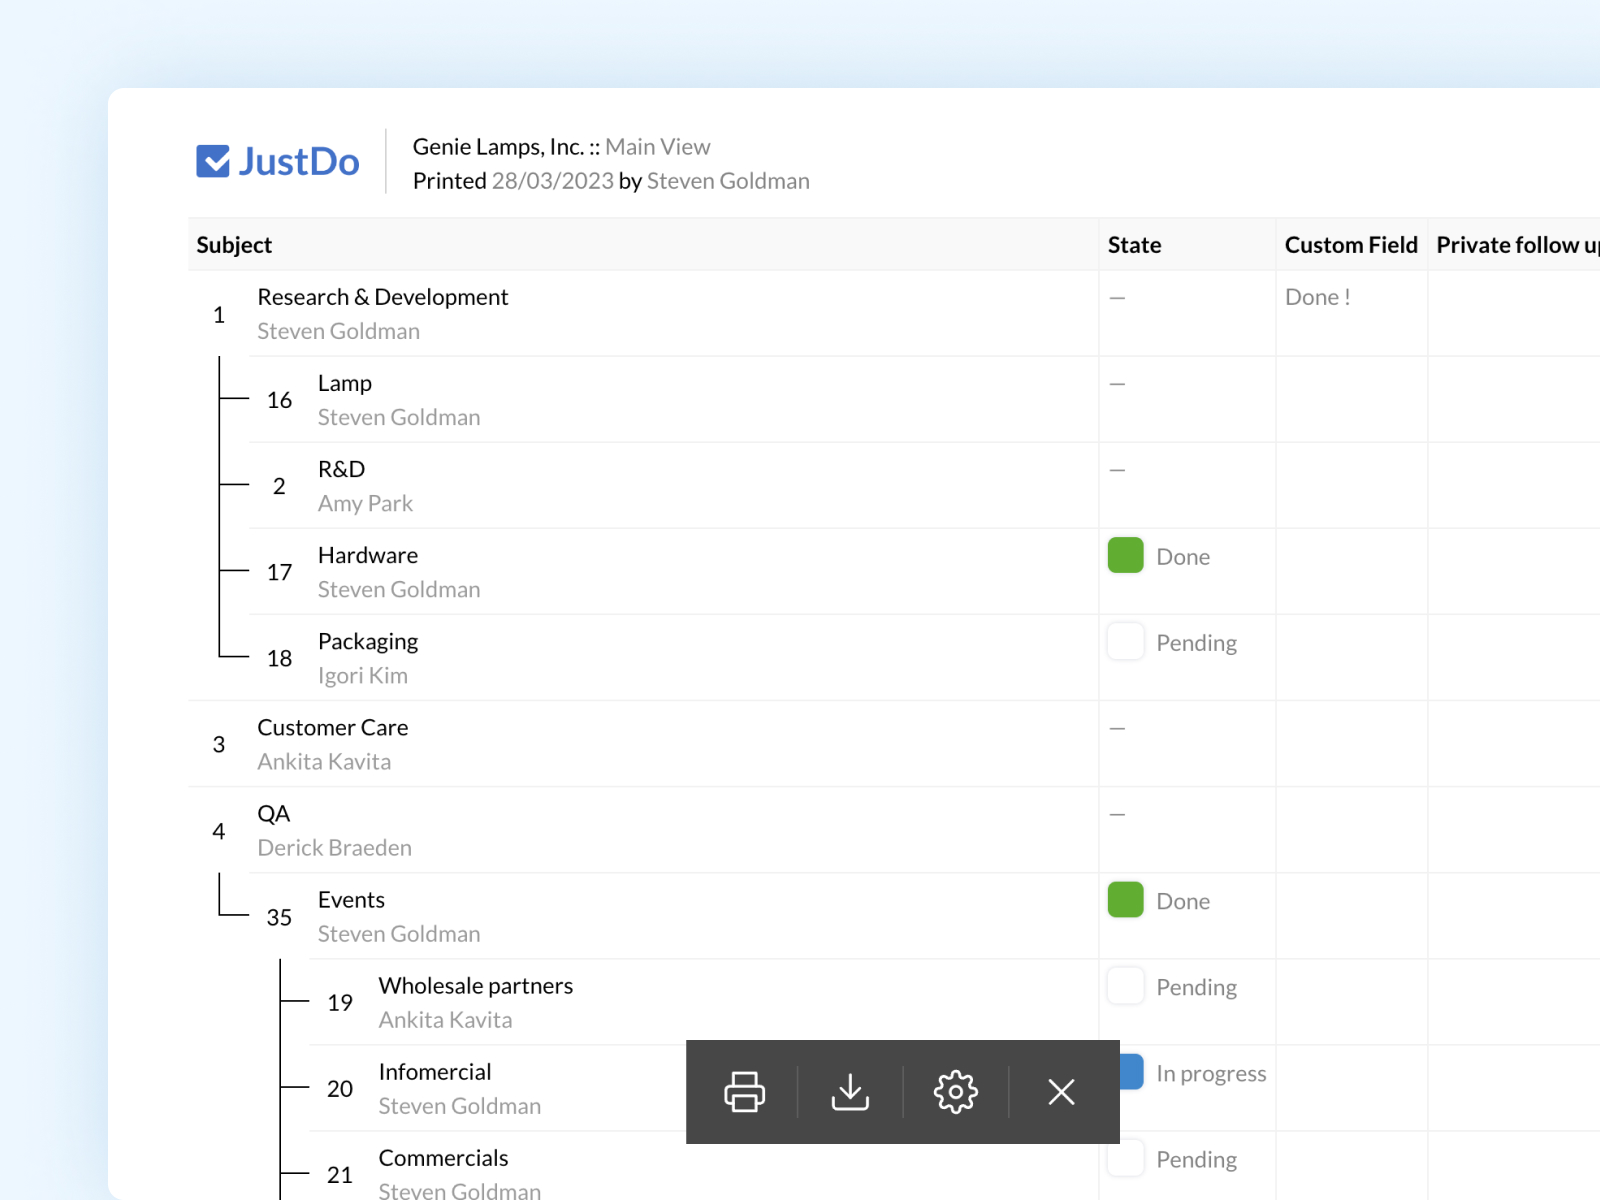Click the Infomercial task name

[434, 1072]
